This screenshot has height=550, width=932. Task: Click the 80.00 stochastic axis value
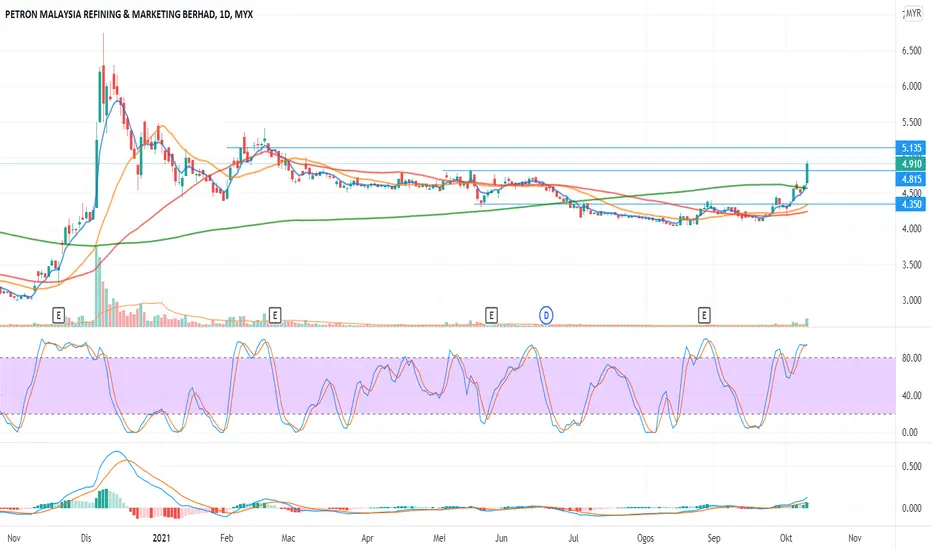[x=911, y=358]
